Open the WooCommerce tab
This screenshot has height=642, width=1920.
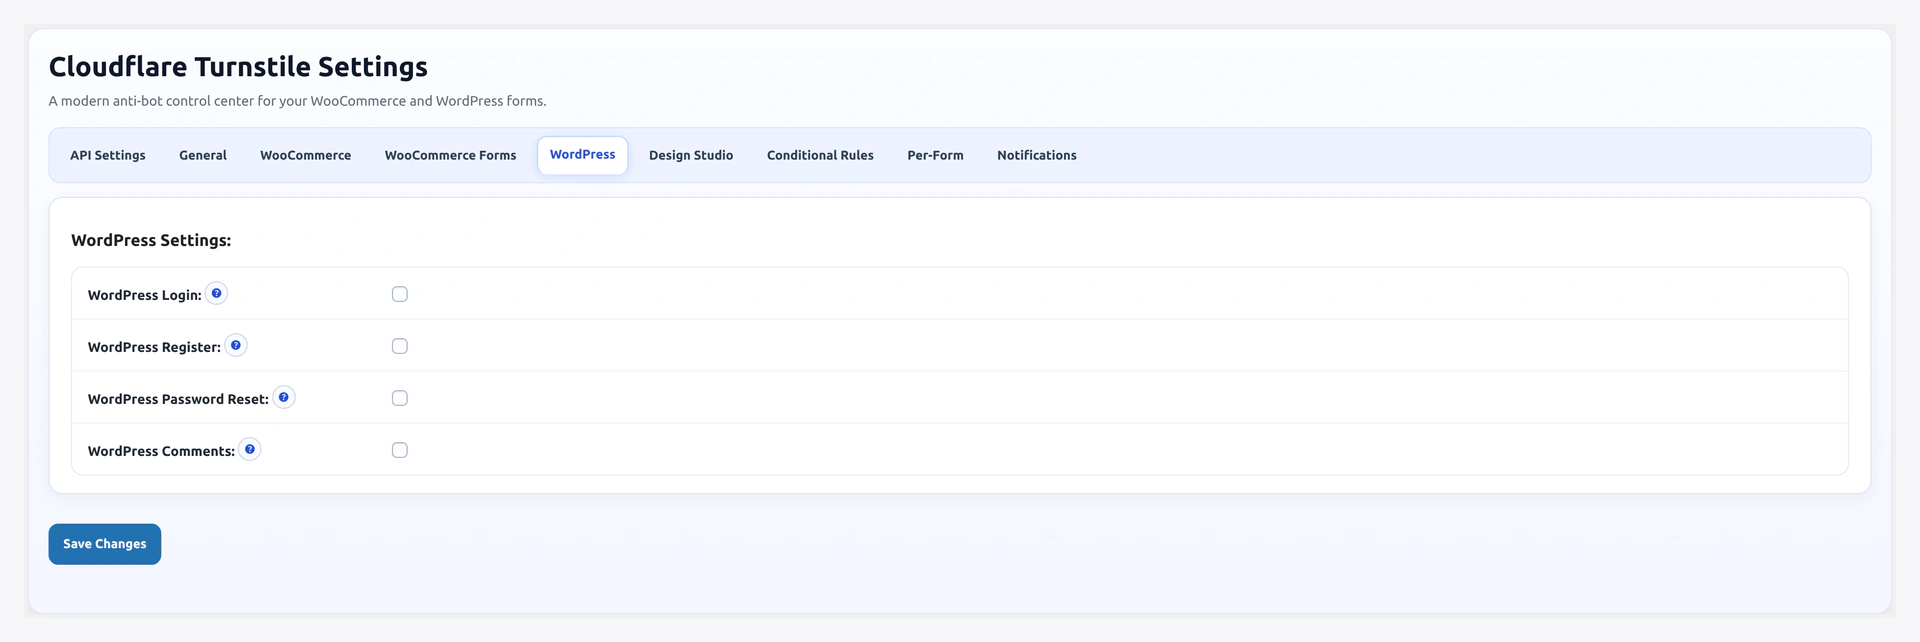[x=306, y=155]
